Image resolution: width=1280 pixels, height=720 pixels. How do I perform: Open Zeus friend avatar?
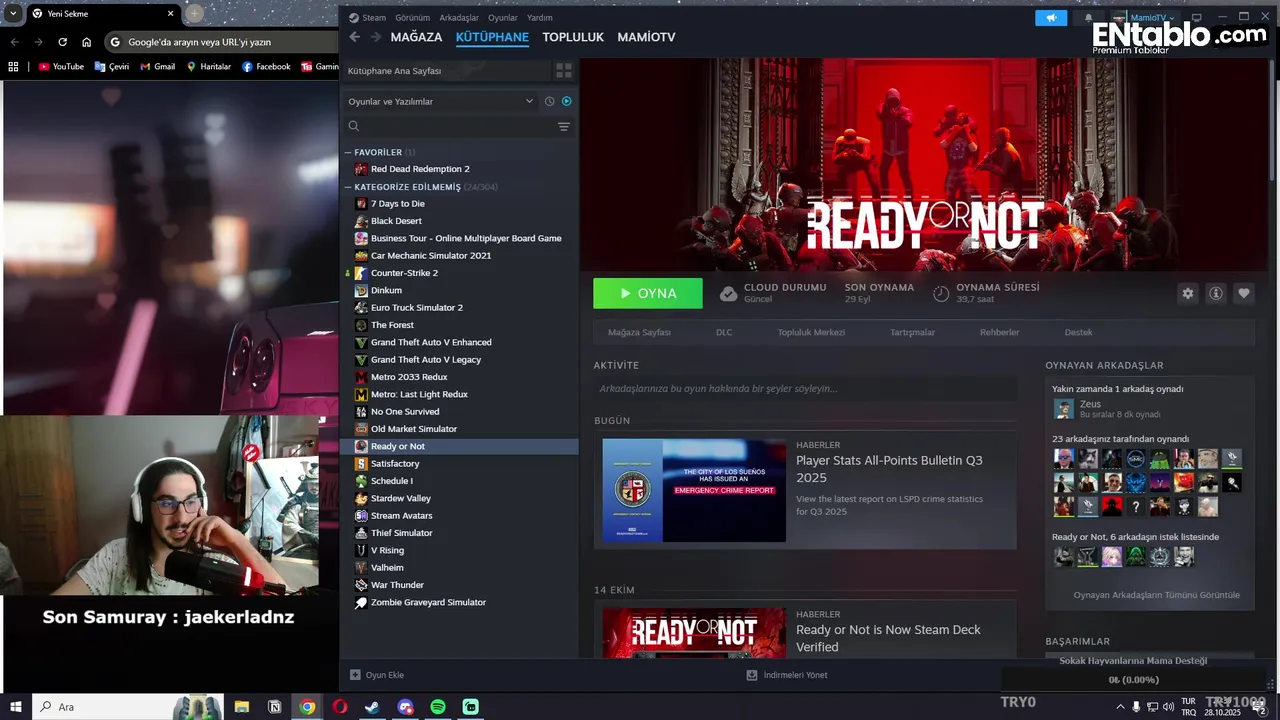pyautogui.click(x=1064, y=409)
